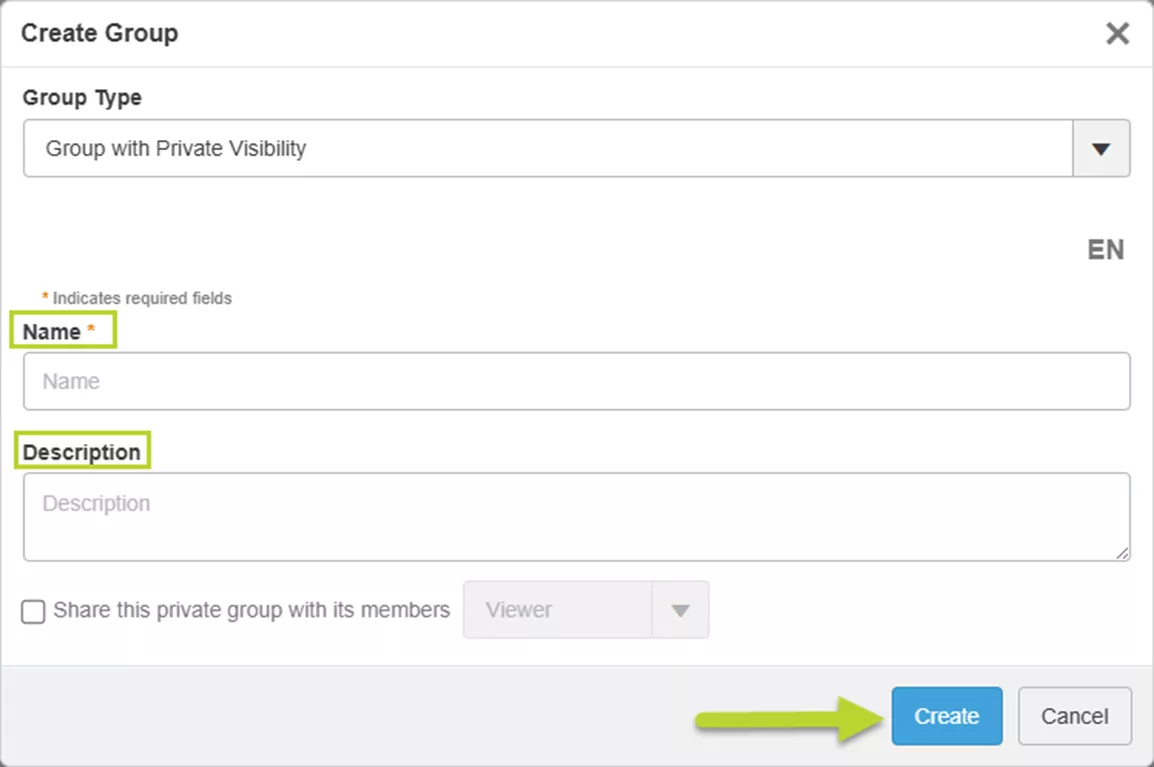Image resolution: width=1154 pixels, height=767 pixels.
Task: Click the Create Group dialog title
Action: [99, 33]
